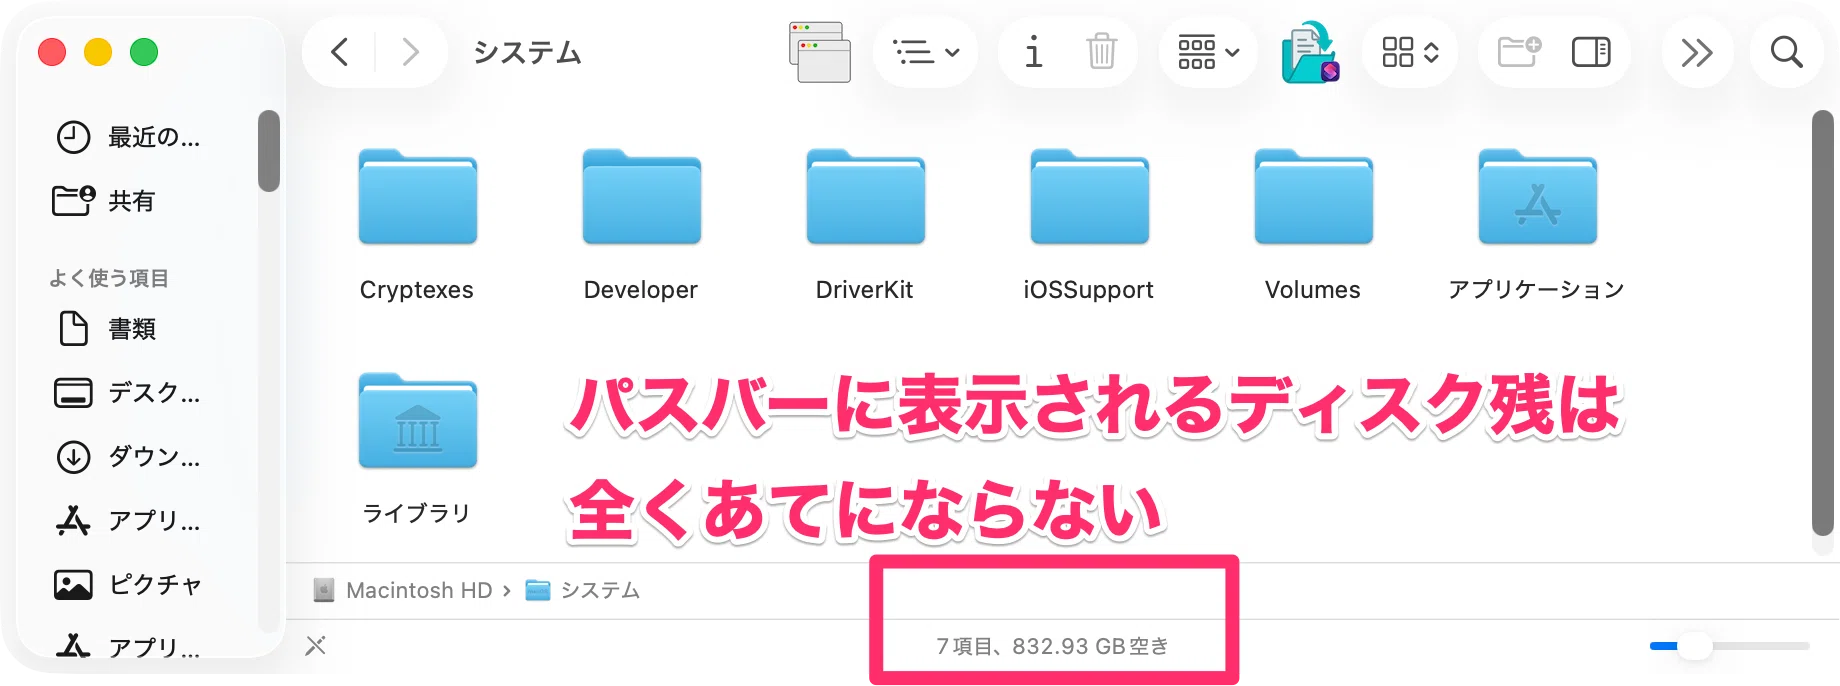
Task: Open search with the magnifying glass
Action: (x=1786, y=52)
